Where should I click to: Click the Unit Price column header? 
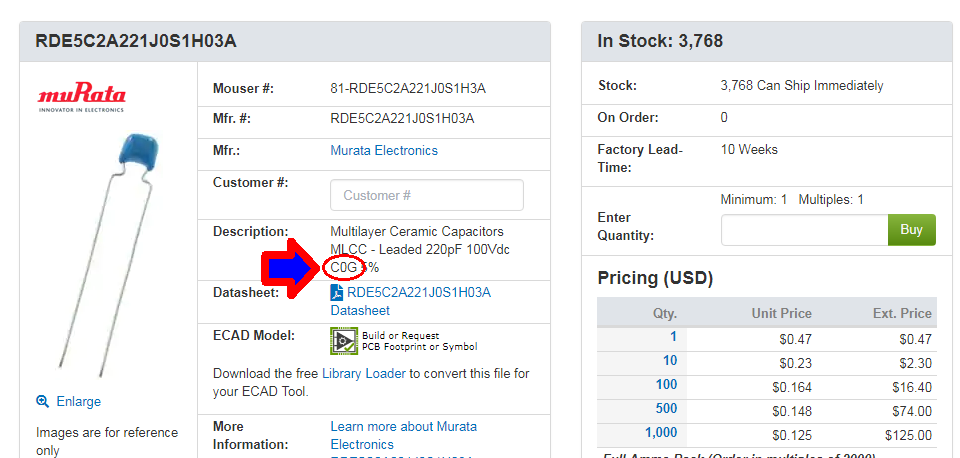(x=782, y=313)
